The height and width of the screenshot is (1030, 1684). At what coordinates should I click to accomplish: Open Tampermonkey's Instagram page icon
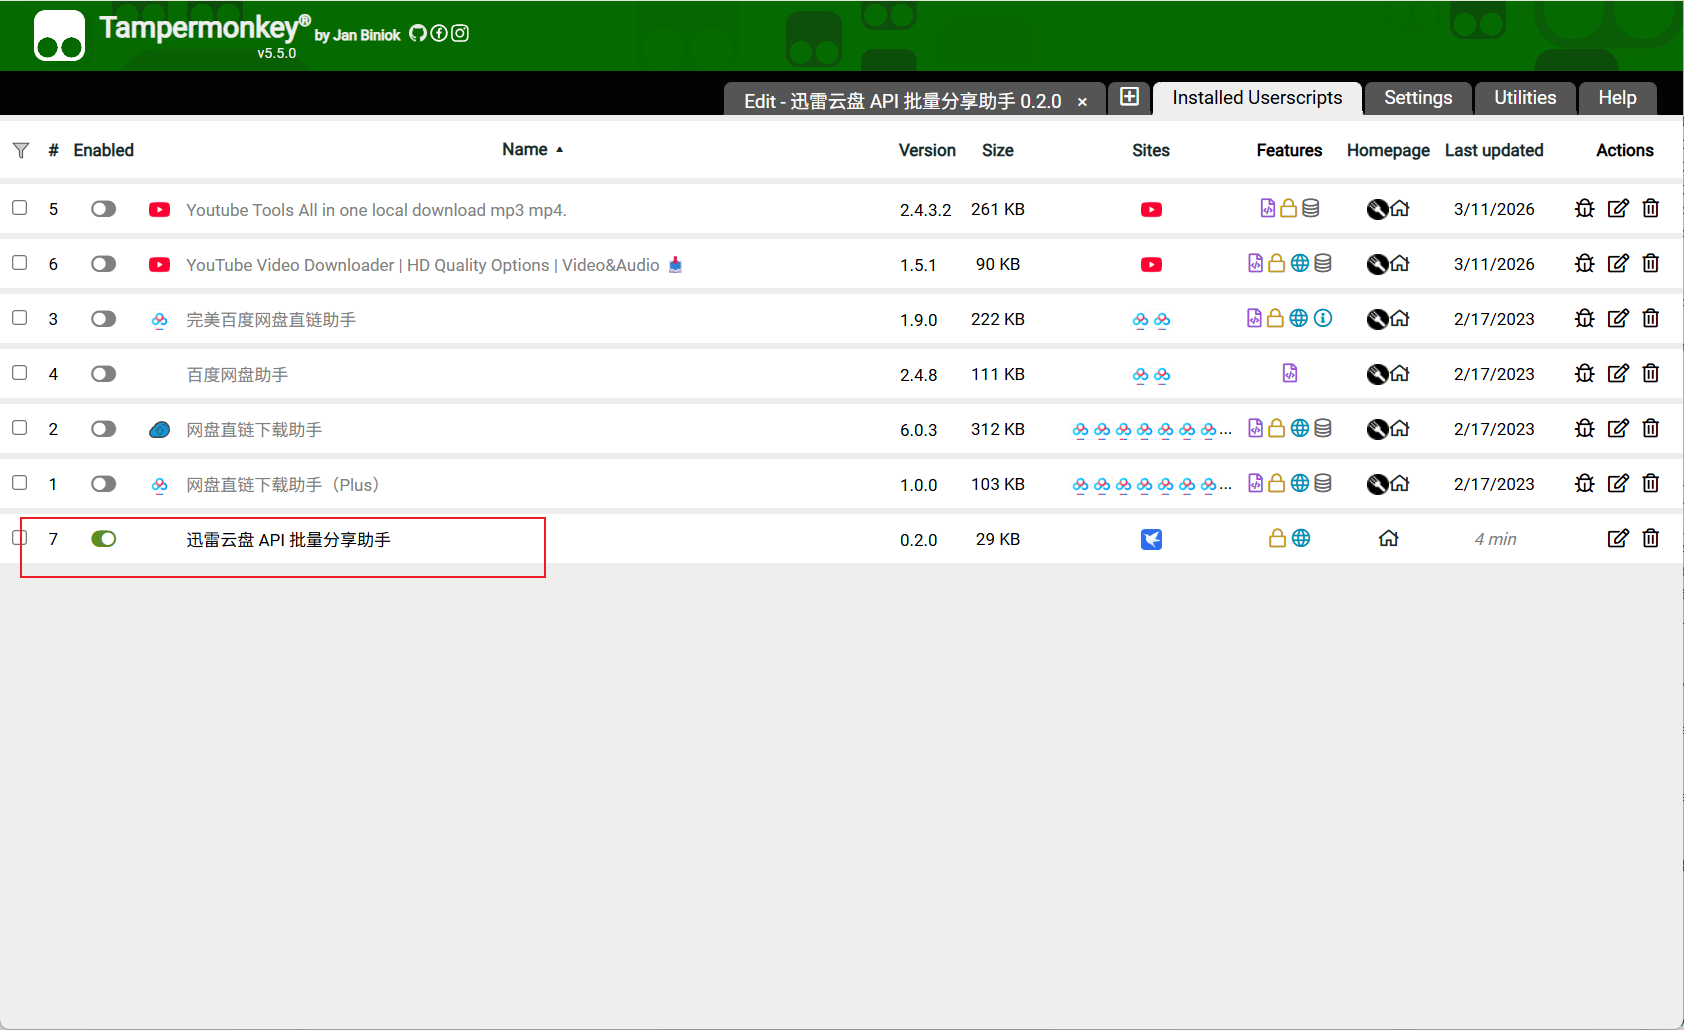[x=460, y=33]
